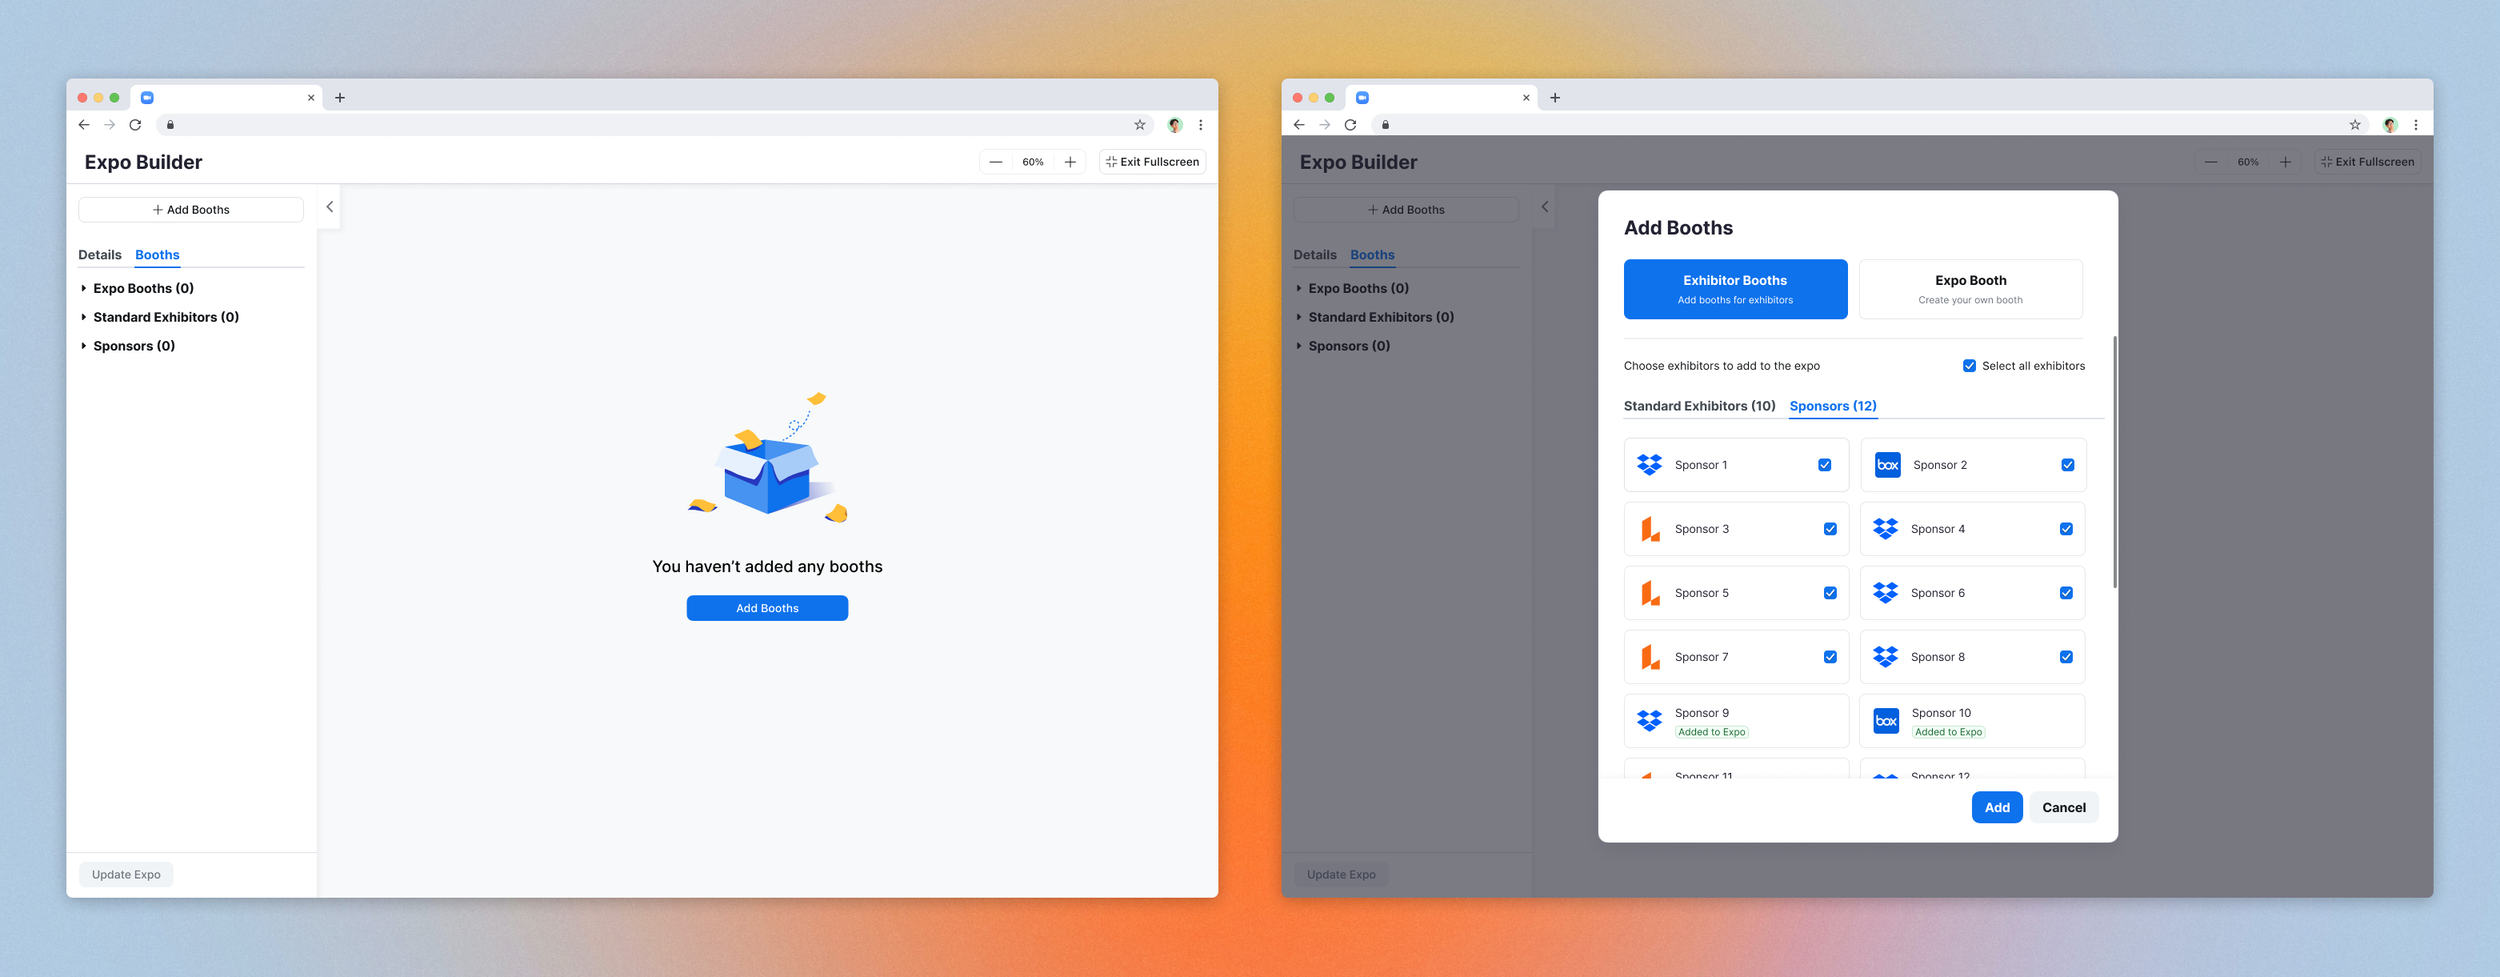
Task: Click blue Add Booths button in empty state
Action: point(767,608)
